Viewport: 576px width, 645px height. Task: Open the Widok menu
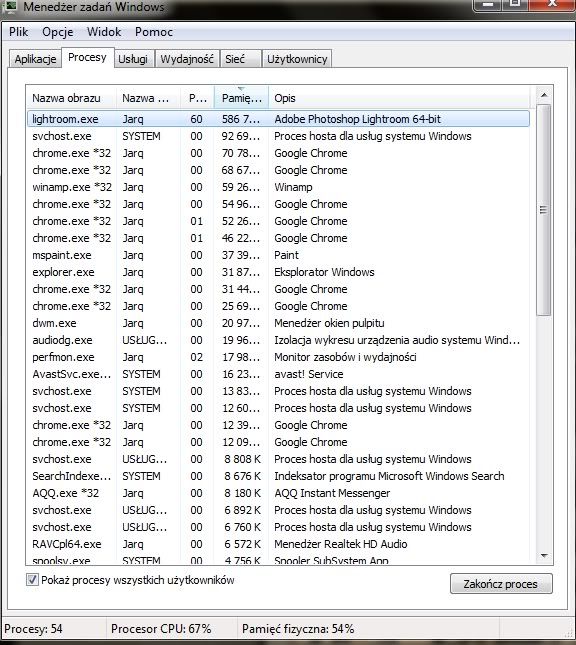(x=104, y=32)
